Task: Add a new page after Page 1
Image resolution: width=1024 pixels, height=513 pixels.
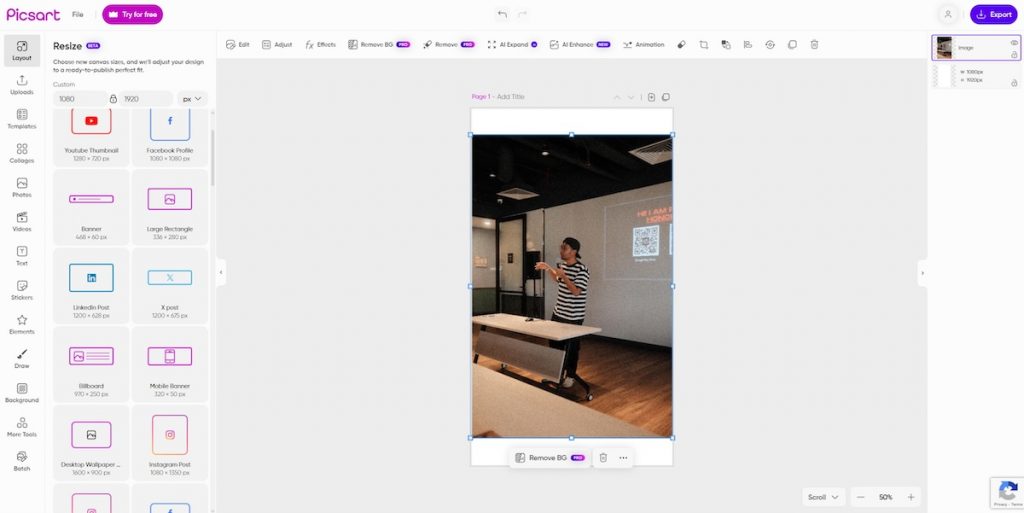Action: pyautogui.click(x=651, y=97)
